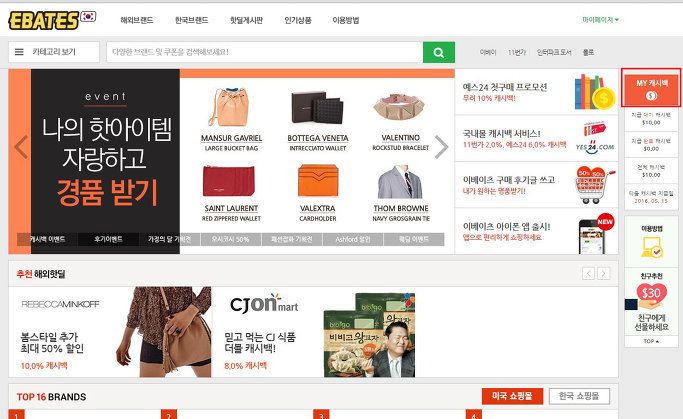Click the Saint Laurent red wallet image
The image size is (683, 419).
pyautogui.click(x=229, y=181)
